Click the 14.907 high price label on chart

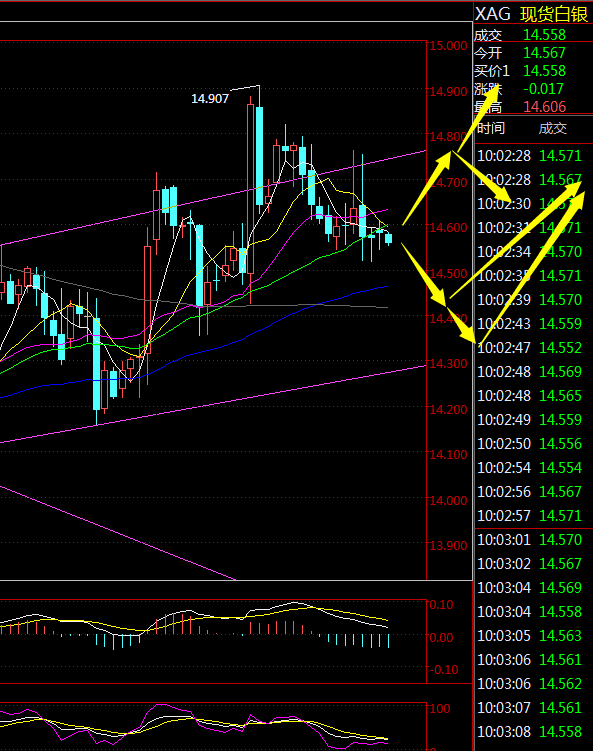(210, 99)
